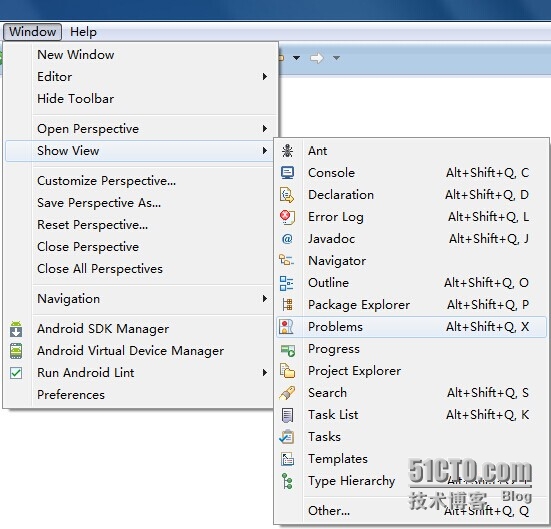Click the Console monitor icon

[287, 173]
